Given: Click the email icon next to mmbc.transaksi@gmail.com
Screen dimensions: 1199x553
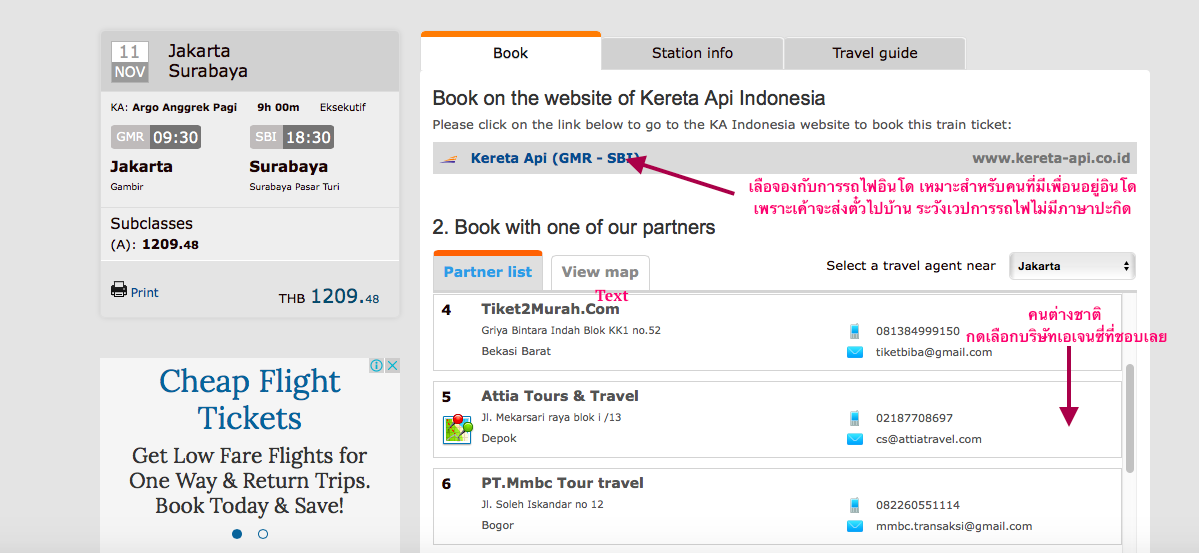Looking at the screenshot, I should 854,526.
